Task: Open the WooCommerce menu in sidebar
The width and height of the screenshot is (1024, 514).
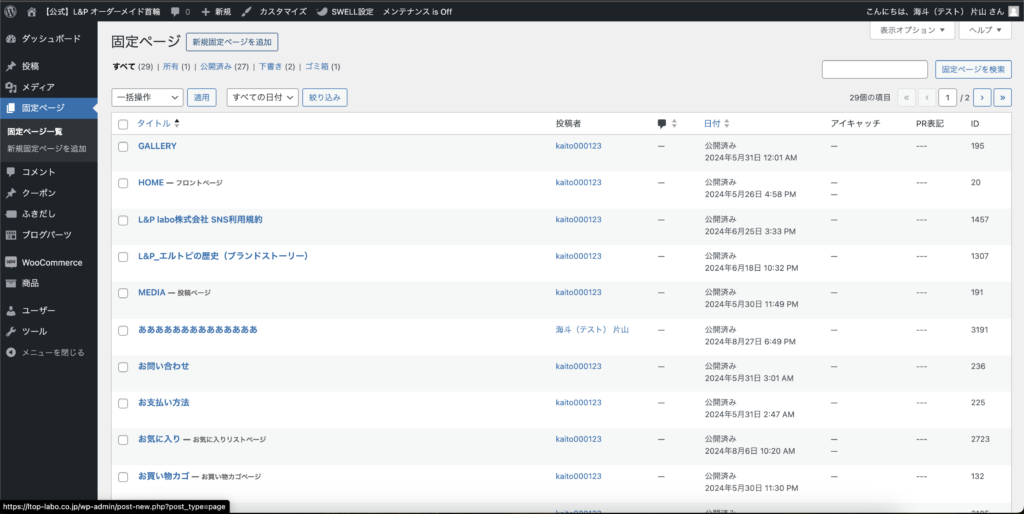Action: point(51,262)
